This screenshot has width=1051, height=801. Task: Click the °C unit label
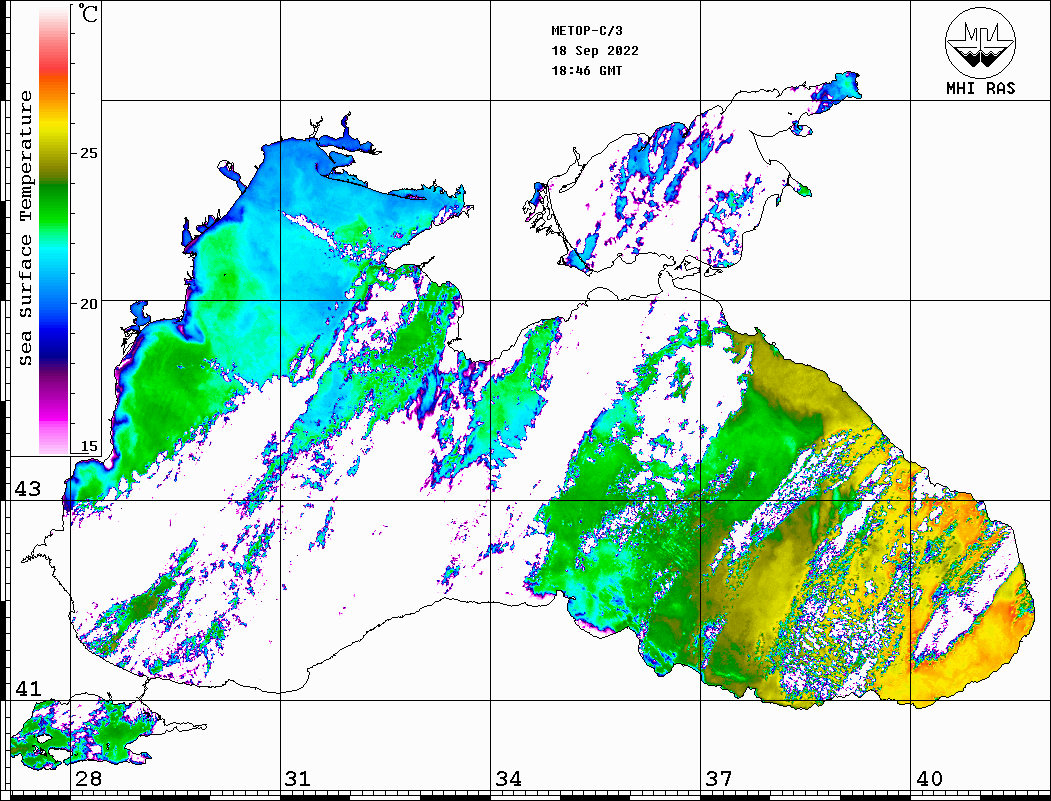[88, 13]
